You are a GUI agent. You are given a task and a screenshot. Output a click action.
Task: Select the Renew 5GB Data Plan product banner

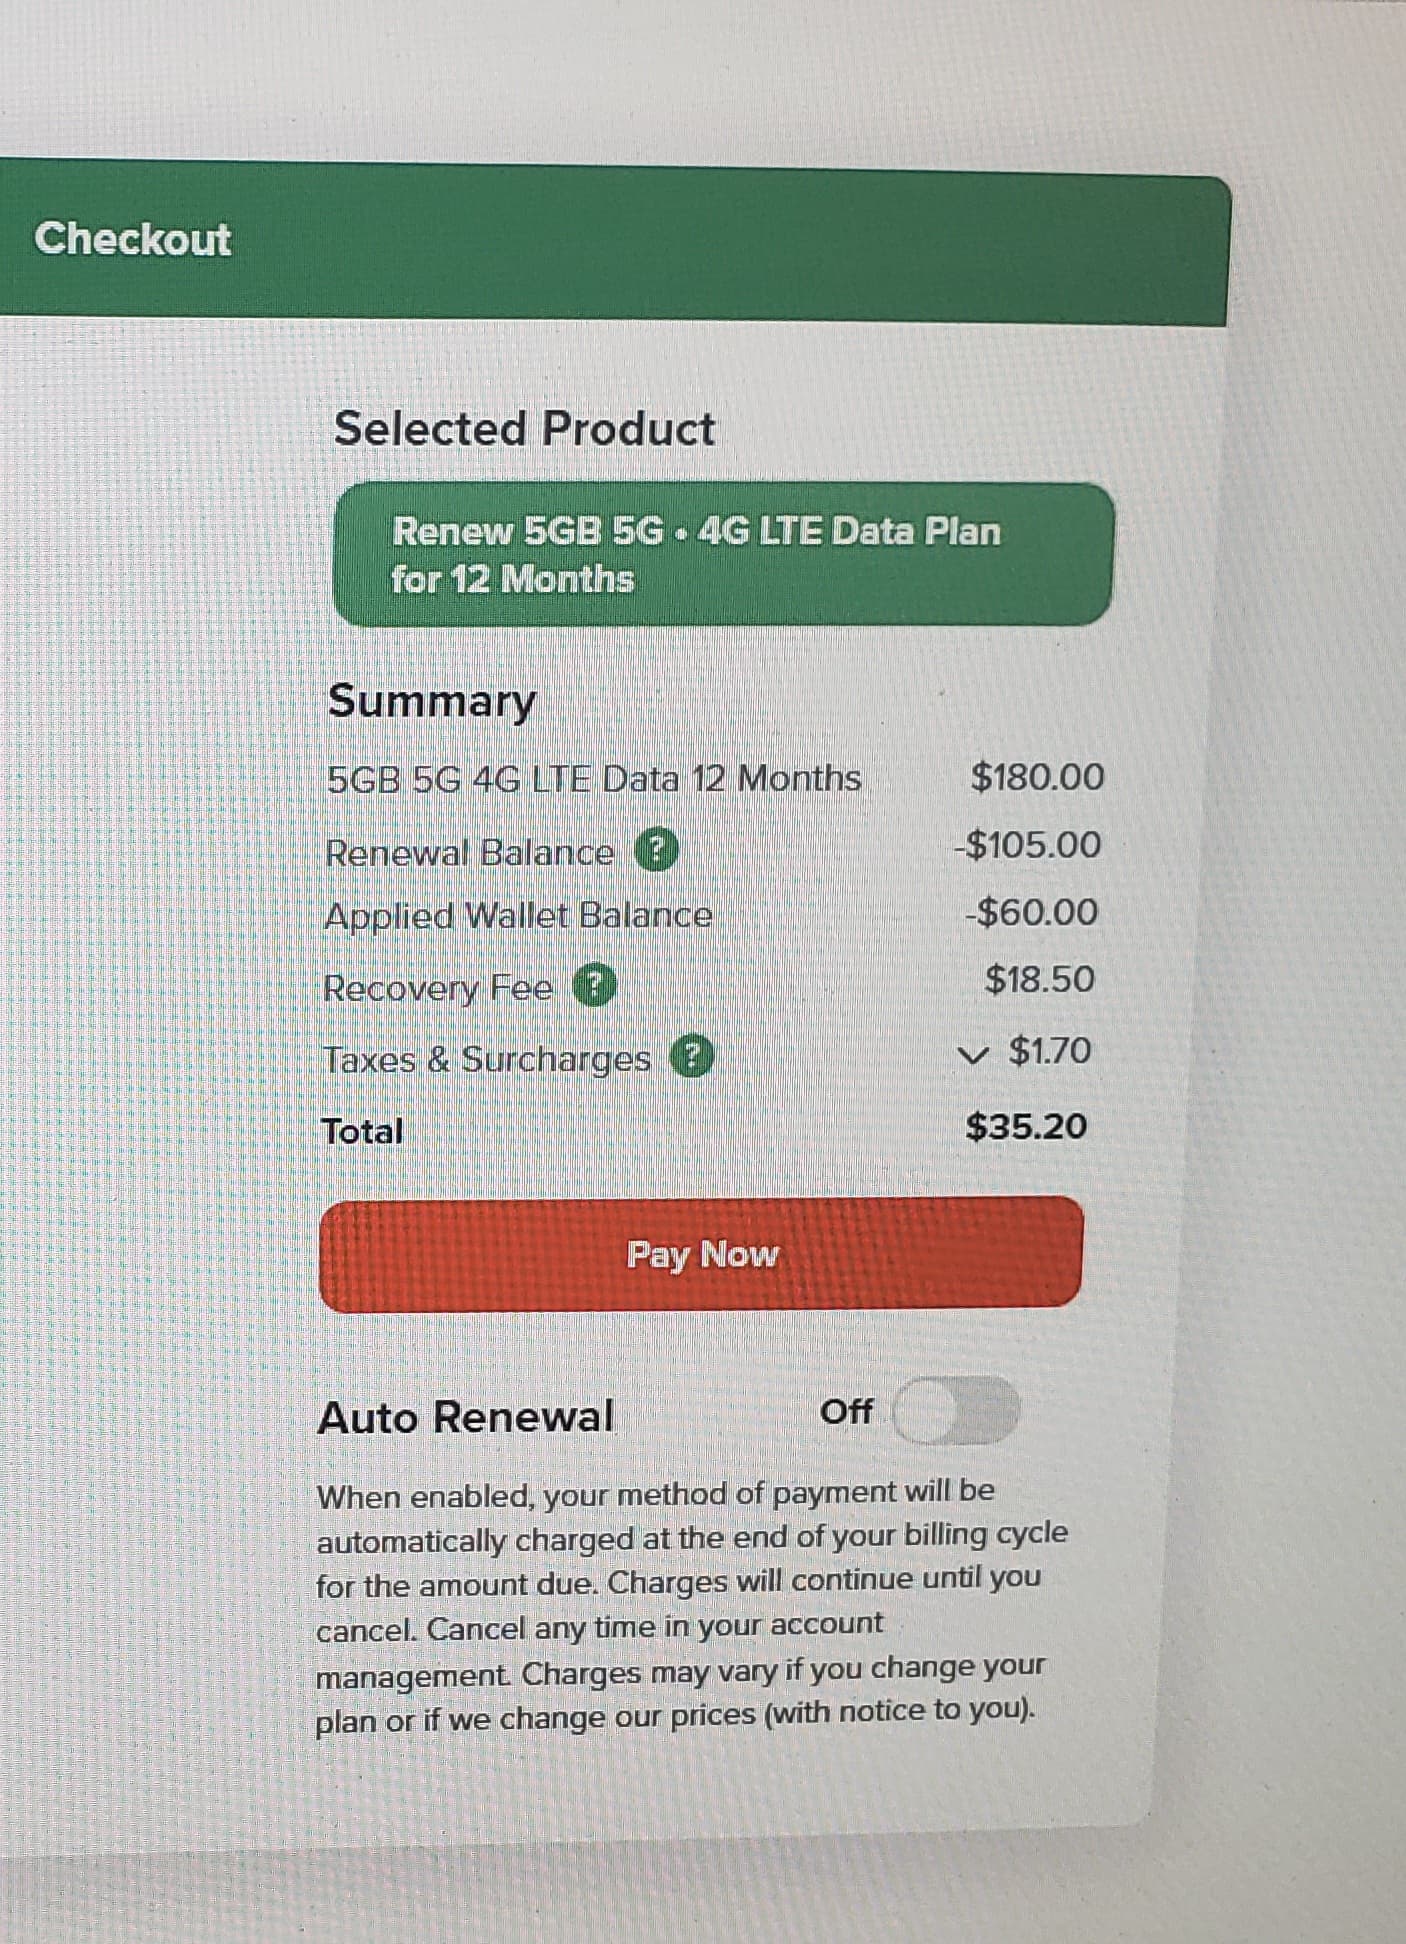[722, 555]
